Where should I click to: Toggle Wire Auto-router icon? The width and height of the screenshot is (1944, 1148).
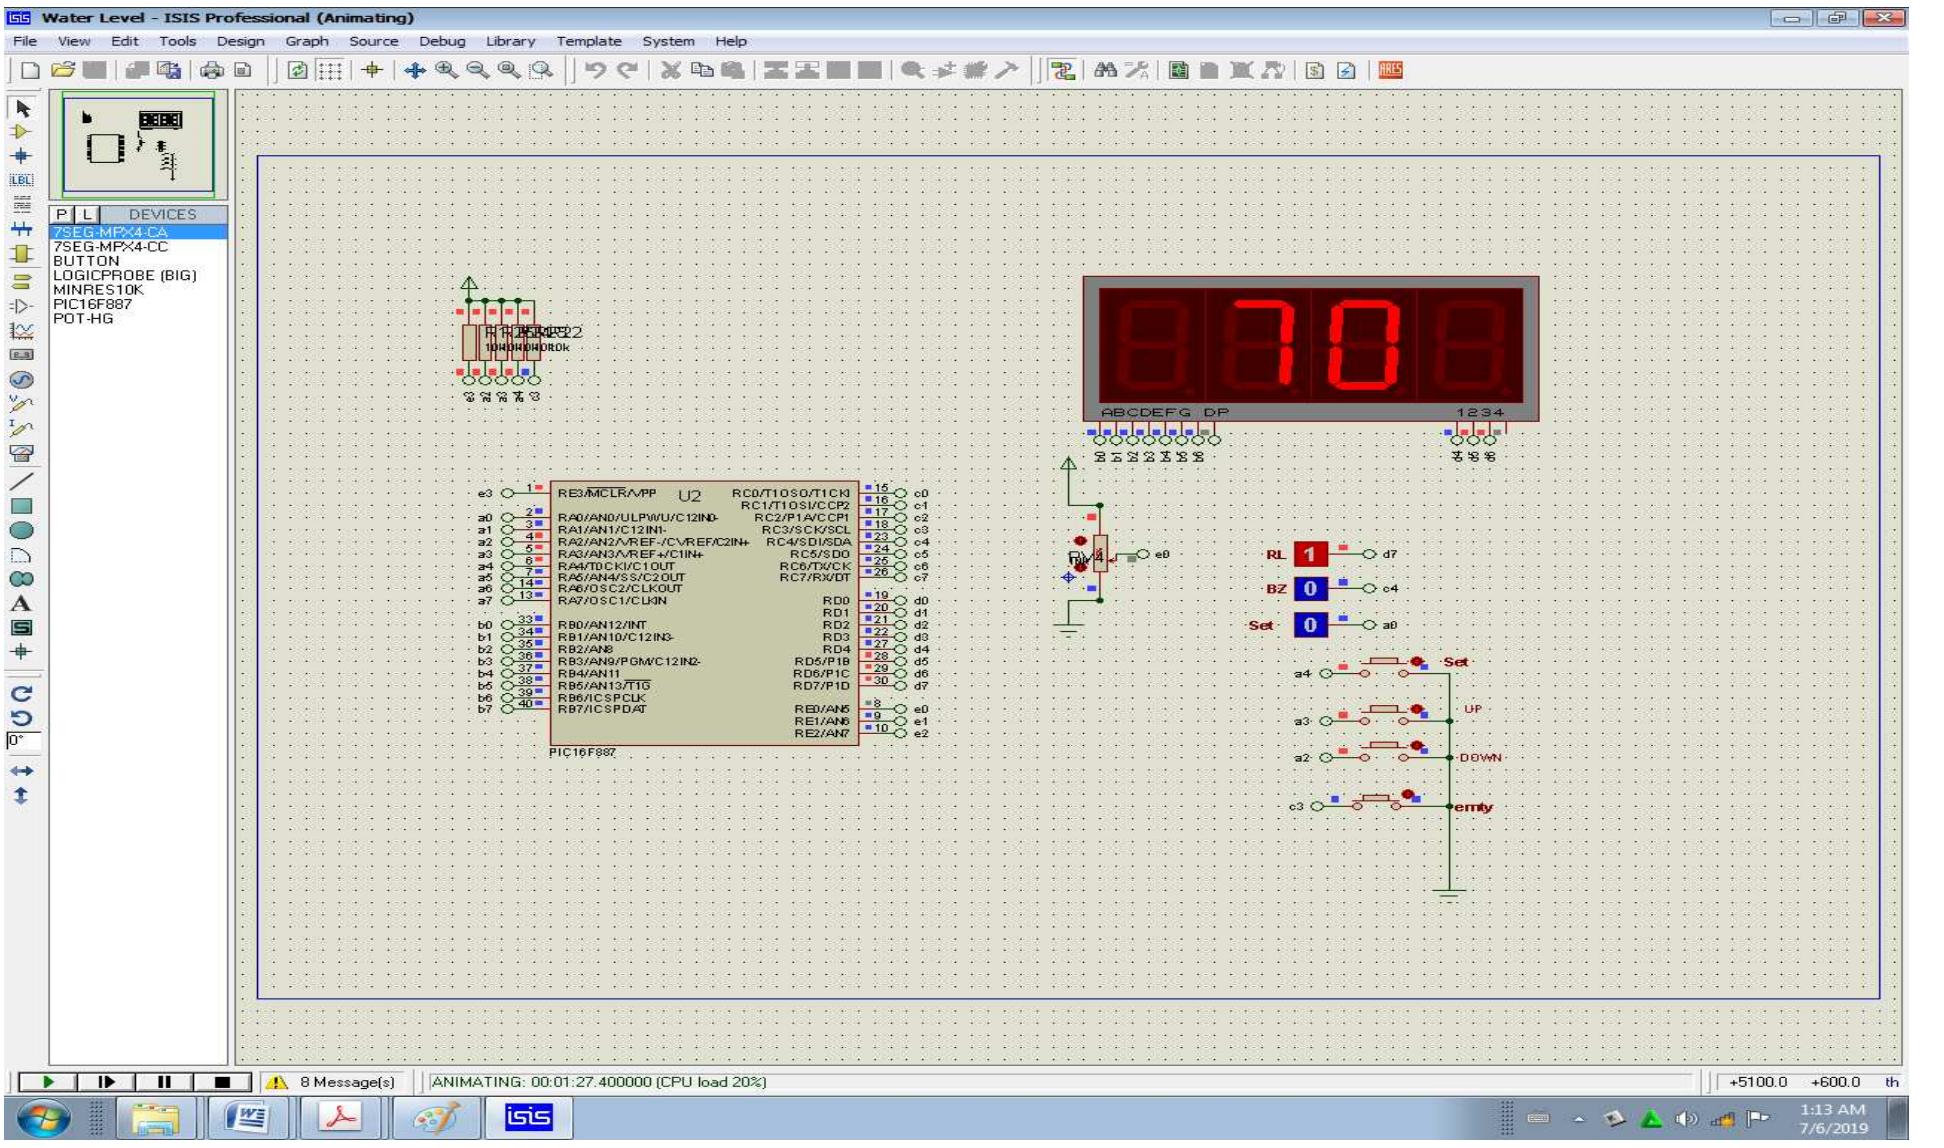click(1063, 70)
